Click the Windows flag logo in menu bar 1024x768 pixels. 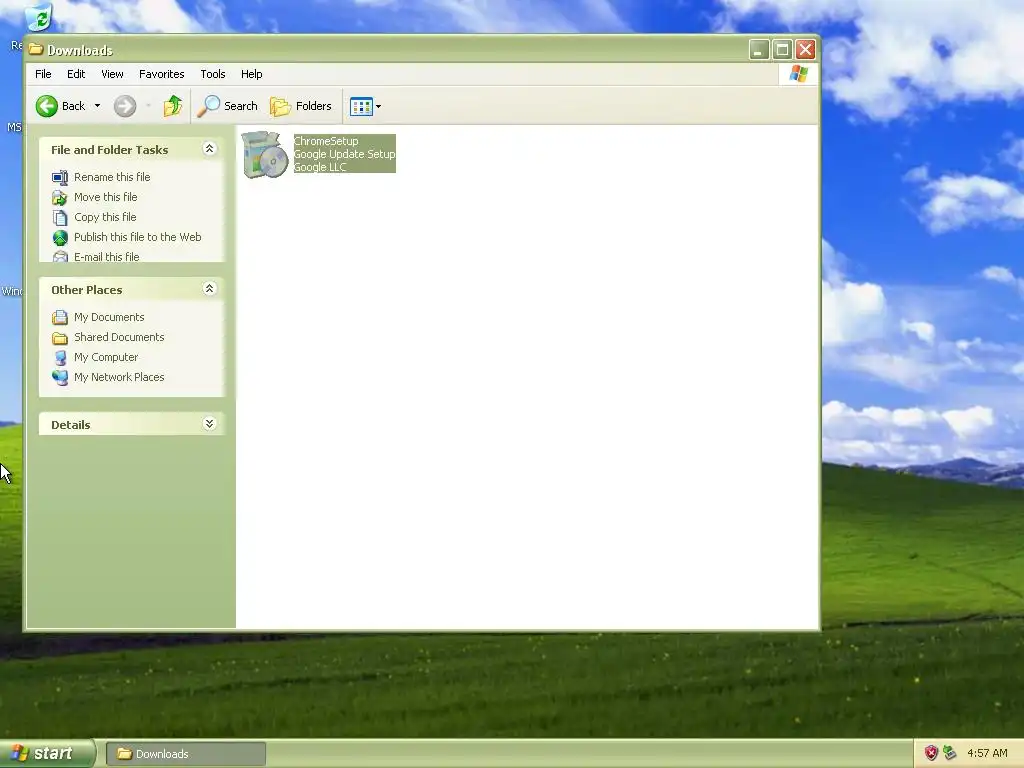[798, 74]
